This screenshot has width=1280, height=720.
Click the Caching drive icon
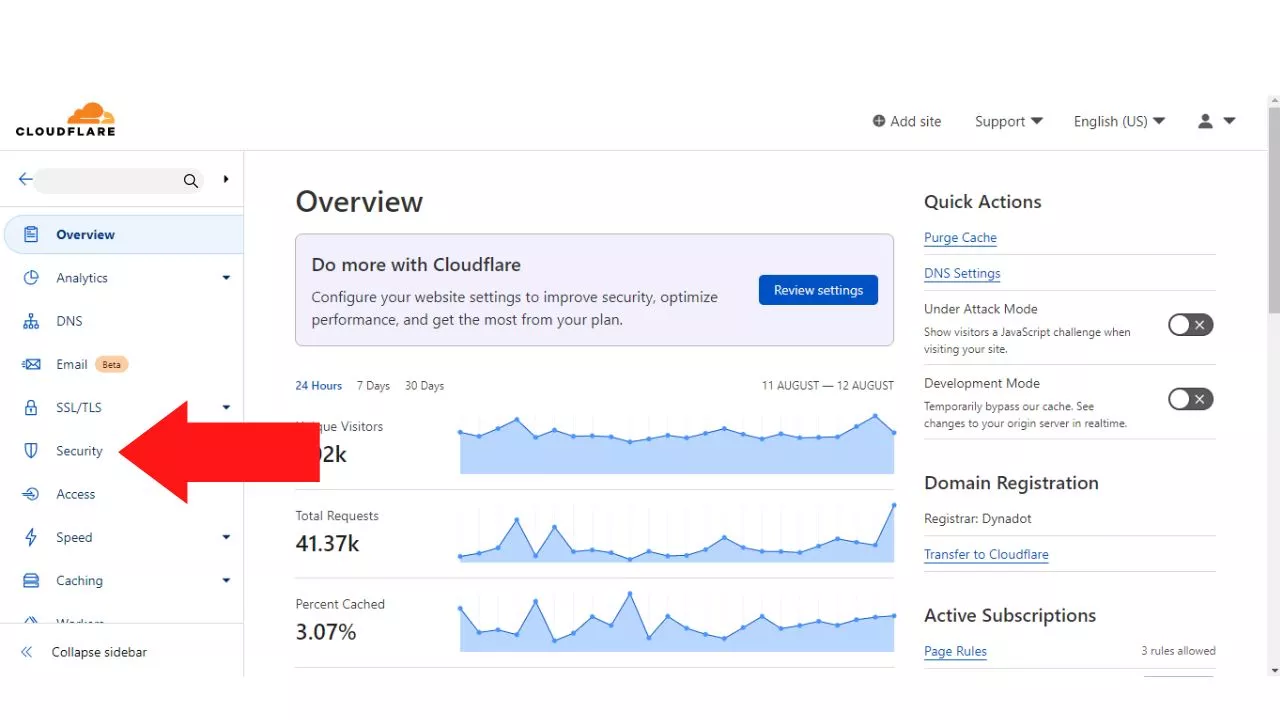[x=31, y=580]
